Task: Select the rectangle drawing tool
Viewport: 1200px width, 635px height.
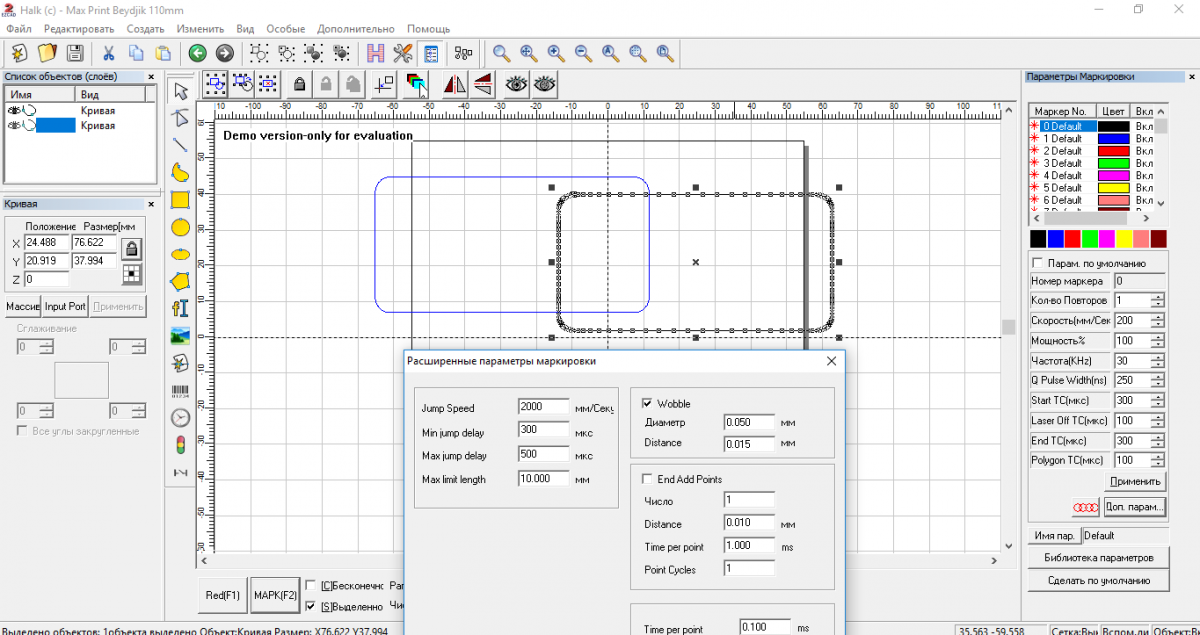Action: click(x=180, y=200)
